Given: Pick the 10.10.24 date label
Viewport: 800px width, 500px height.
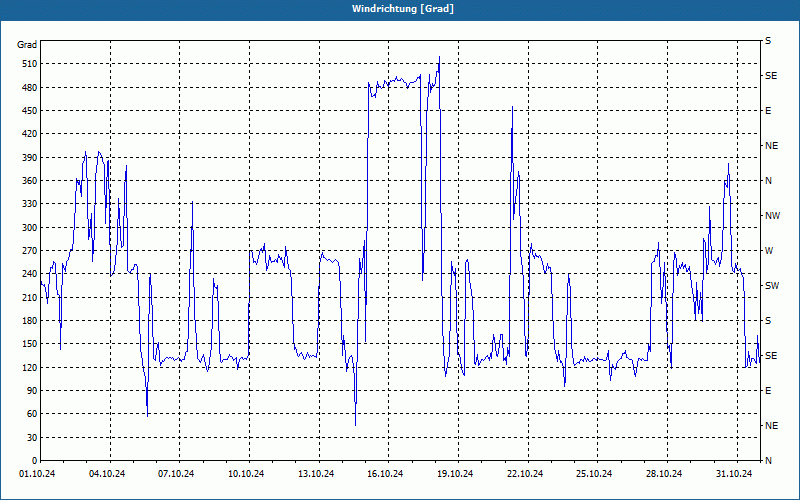Looking at the screenshot, I should (246, 474).
